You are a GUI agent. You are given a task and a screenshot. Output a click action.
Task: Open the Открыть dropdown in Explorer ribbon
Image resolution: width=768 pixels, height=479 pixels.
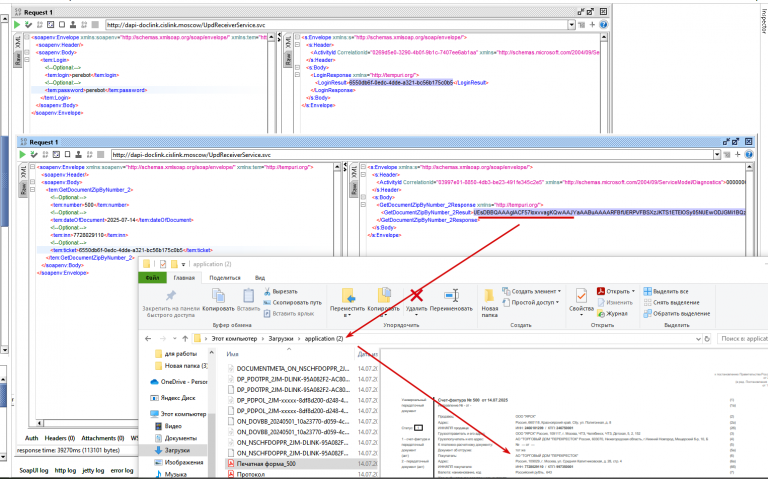616,291
